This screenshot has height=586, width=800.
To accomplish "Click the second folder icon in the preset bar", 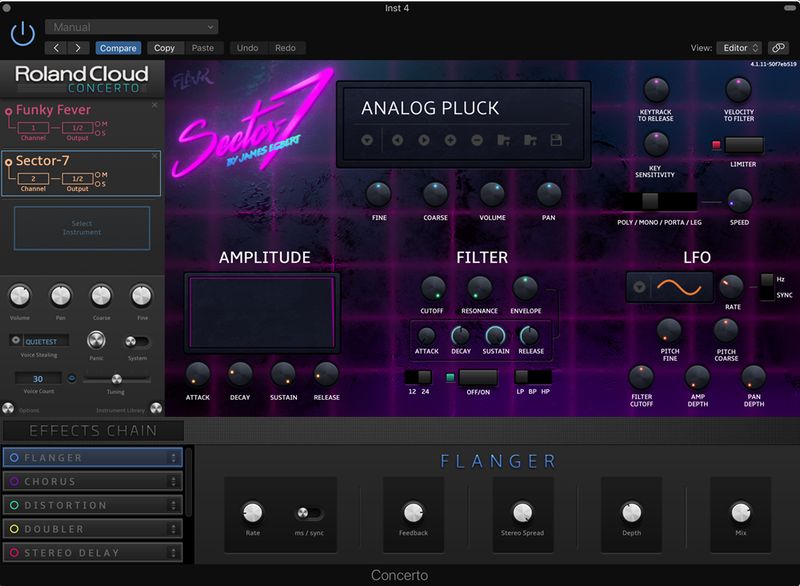I will coord(530,140).
